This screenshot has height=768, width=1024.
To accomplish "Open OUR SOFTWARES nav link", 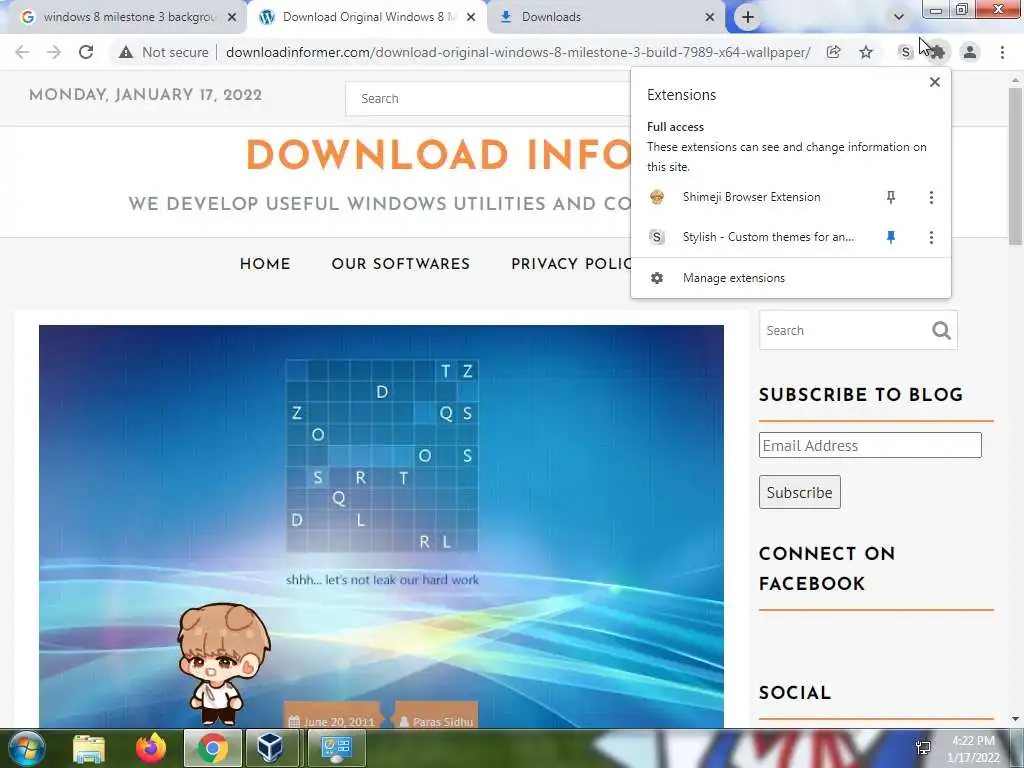I will (400, 264).
